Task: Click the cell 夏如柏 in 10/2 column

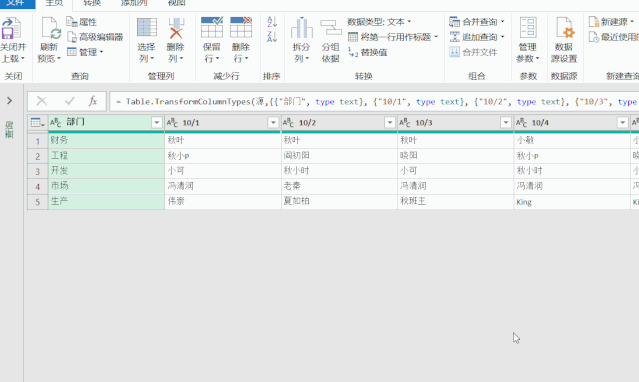Action: 339,201
